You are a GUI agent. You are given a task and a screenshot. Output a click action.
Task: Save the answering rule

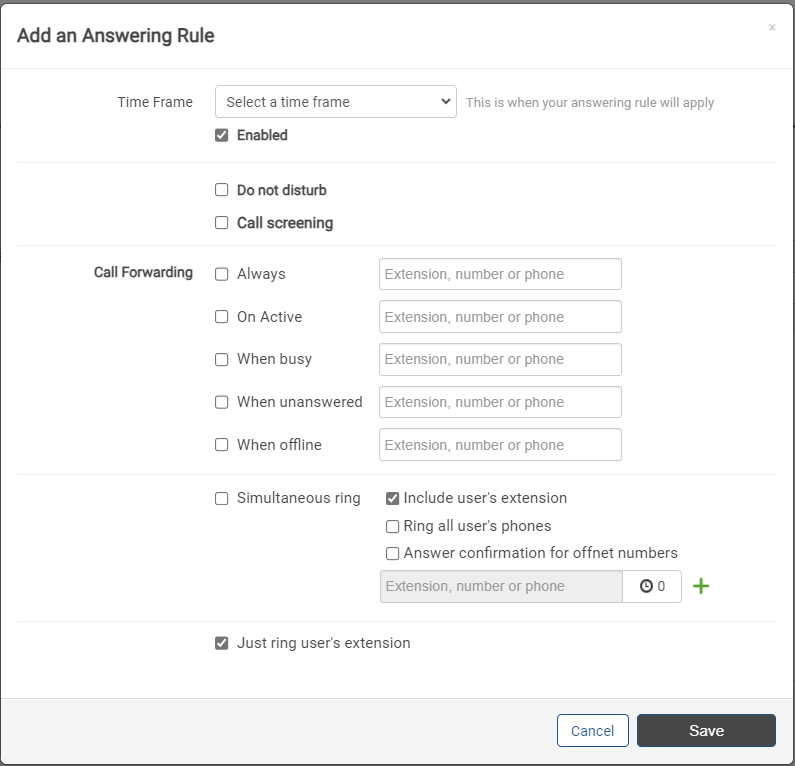click(x=706, y=731)
